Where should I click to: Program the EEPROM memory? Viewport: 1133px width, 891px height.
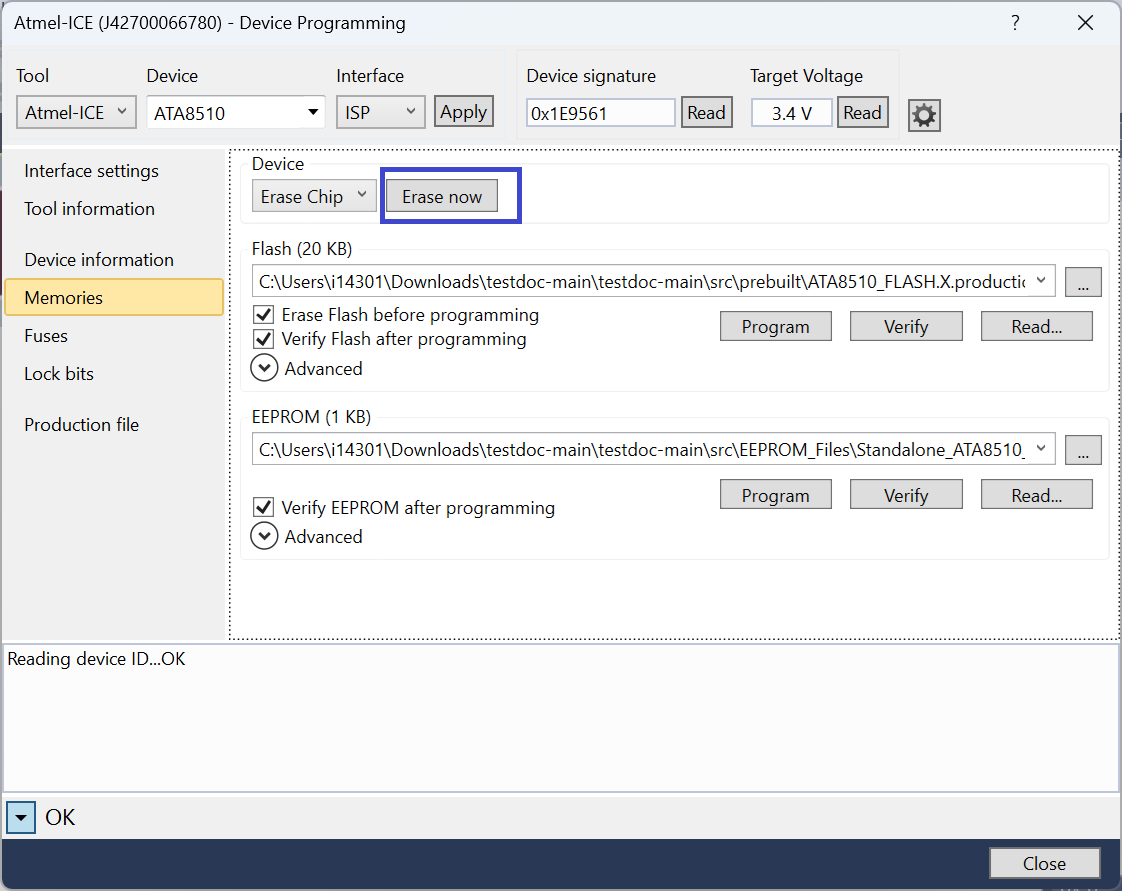[x=775, y=495]
